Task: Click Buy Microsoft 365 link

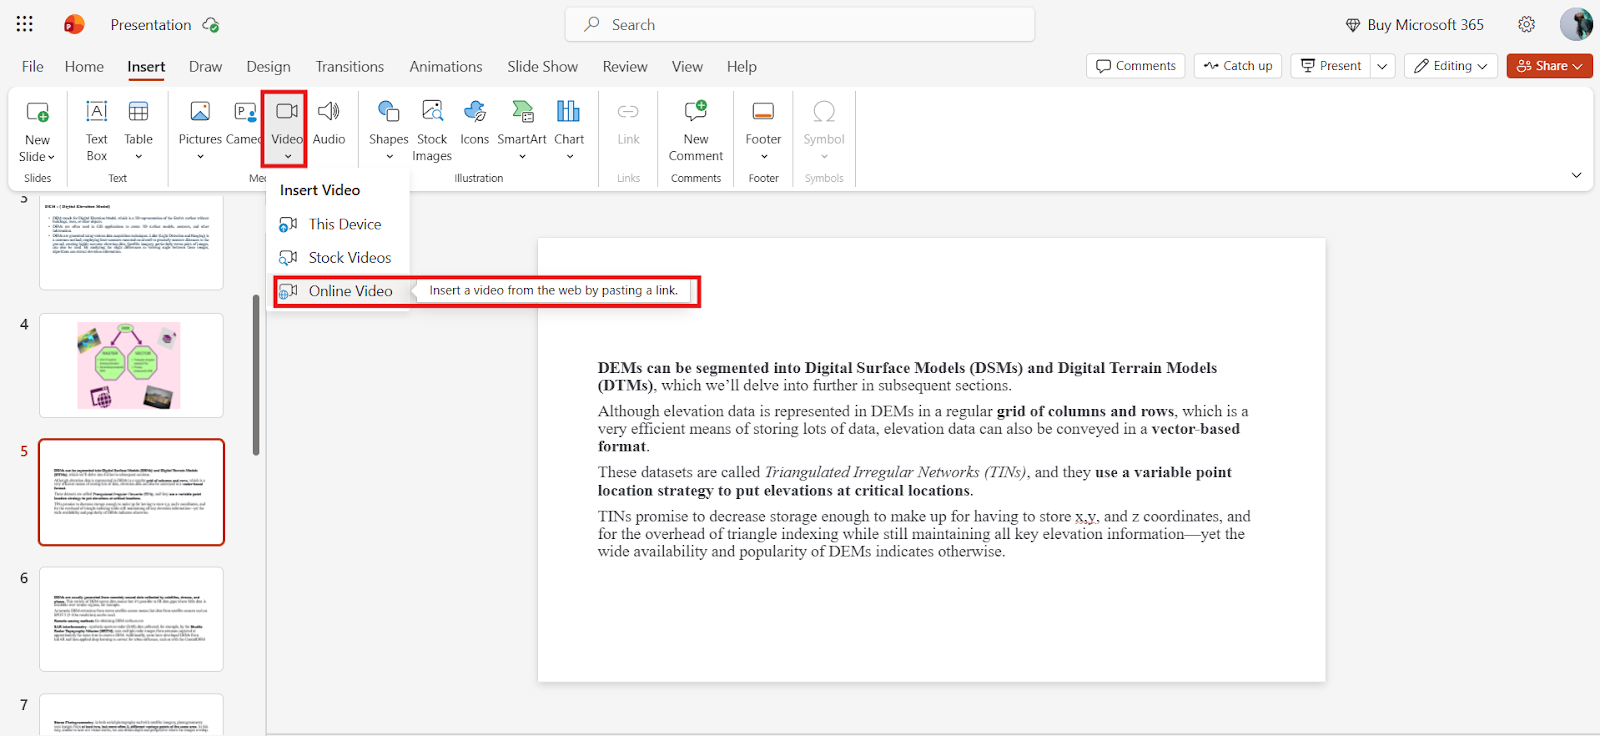Action: click(1414, 25)
